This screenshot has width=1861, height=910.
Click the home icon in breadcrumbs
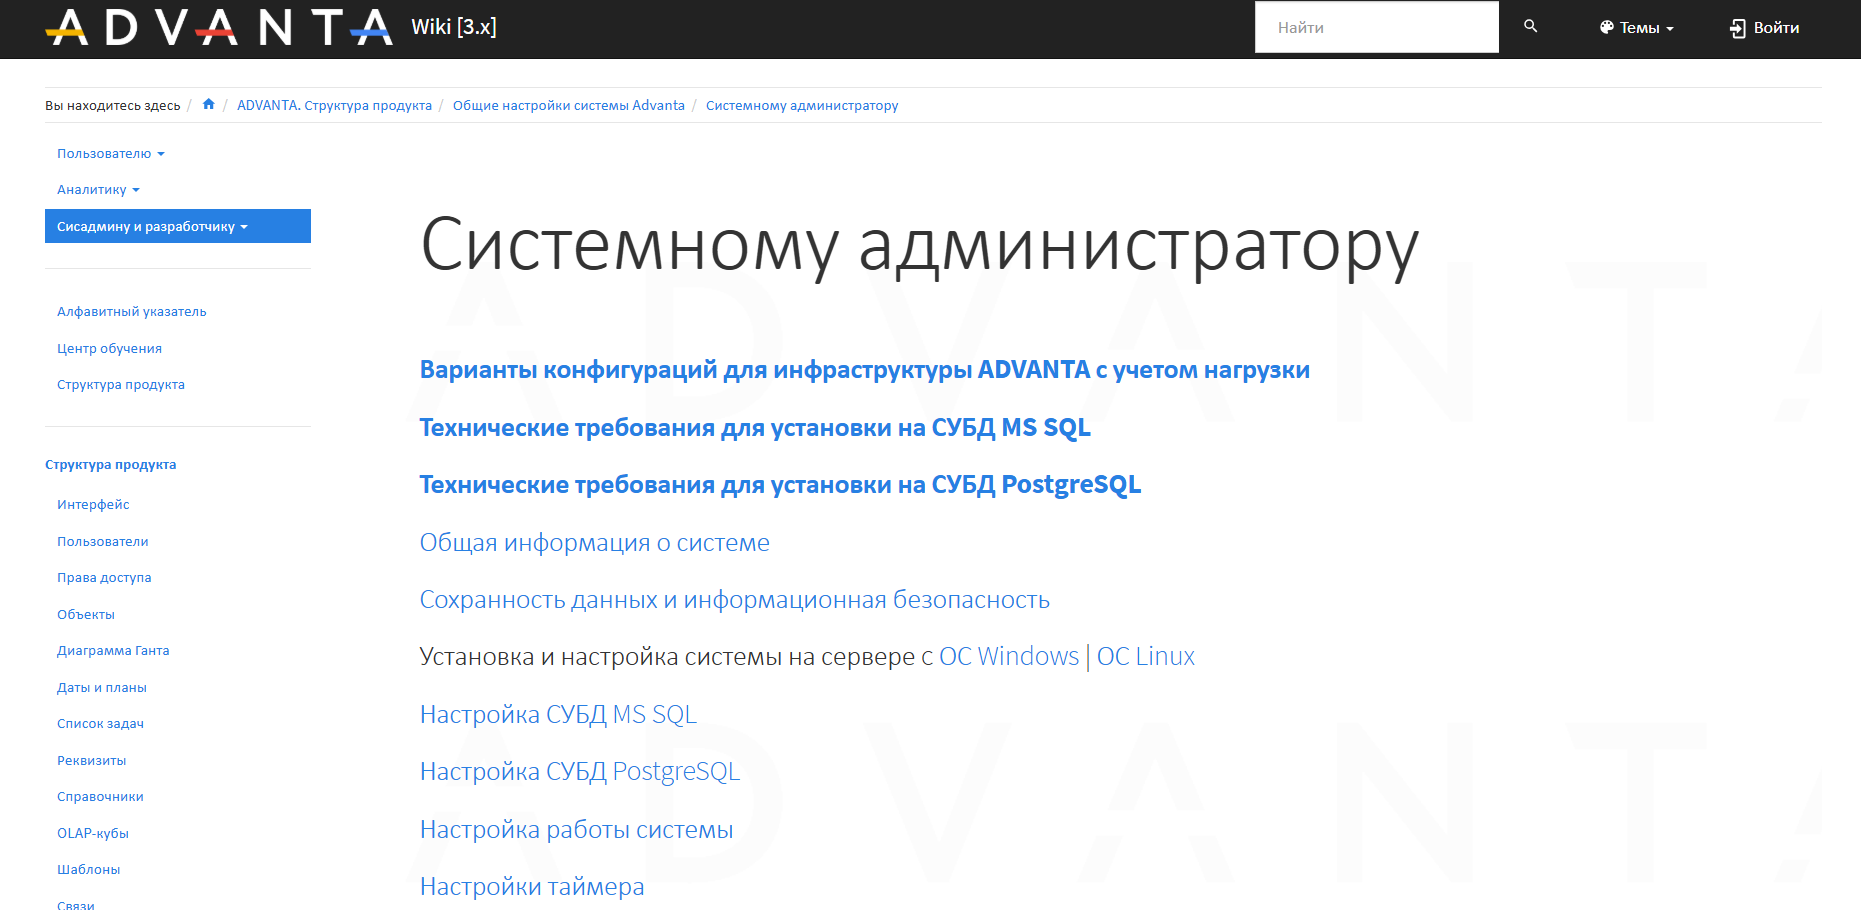(208, 105)
